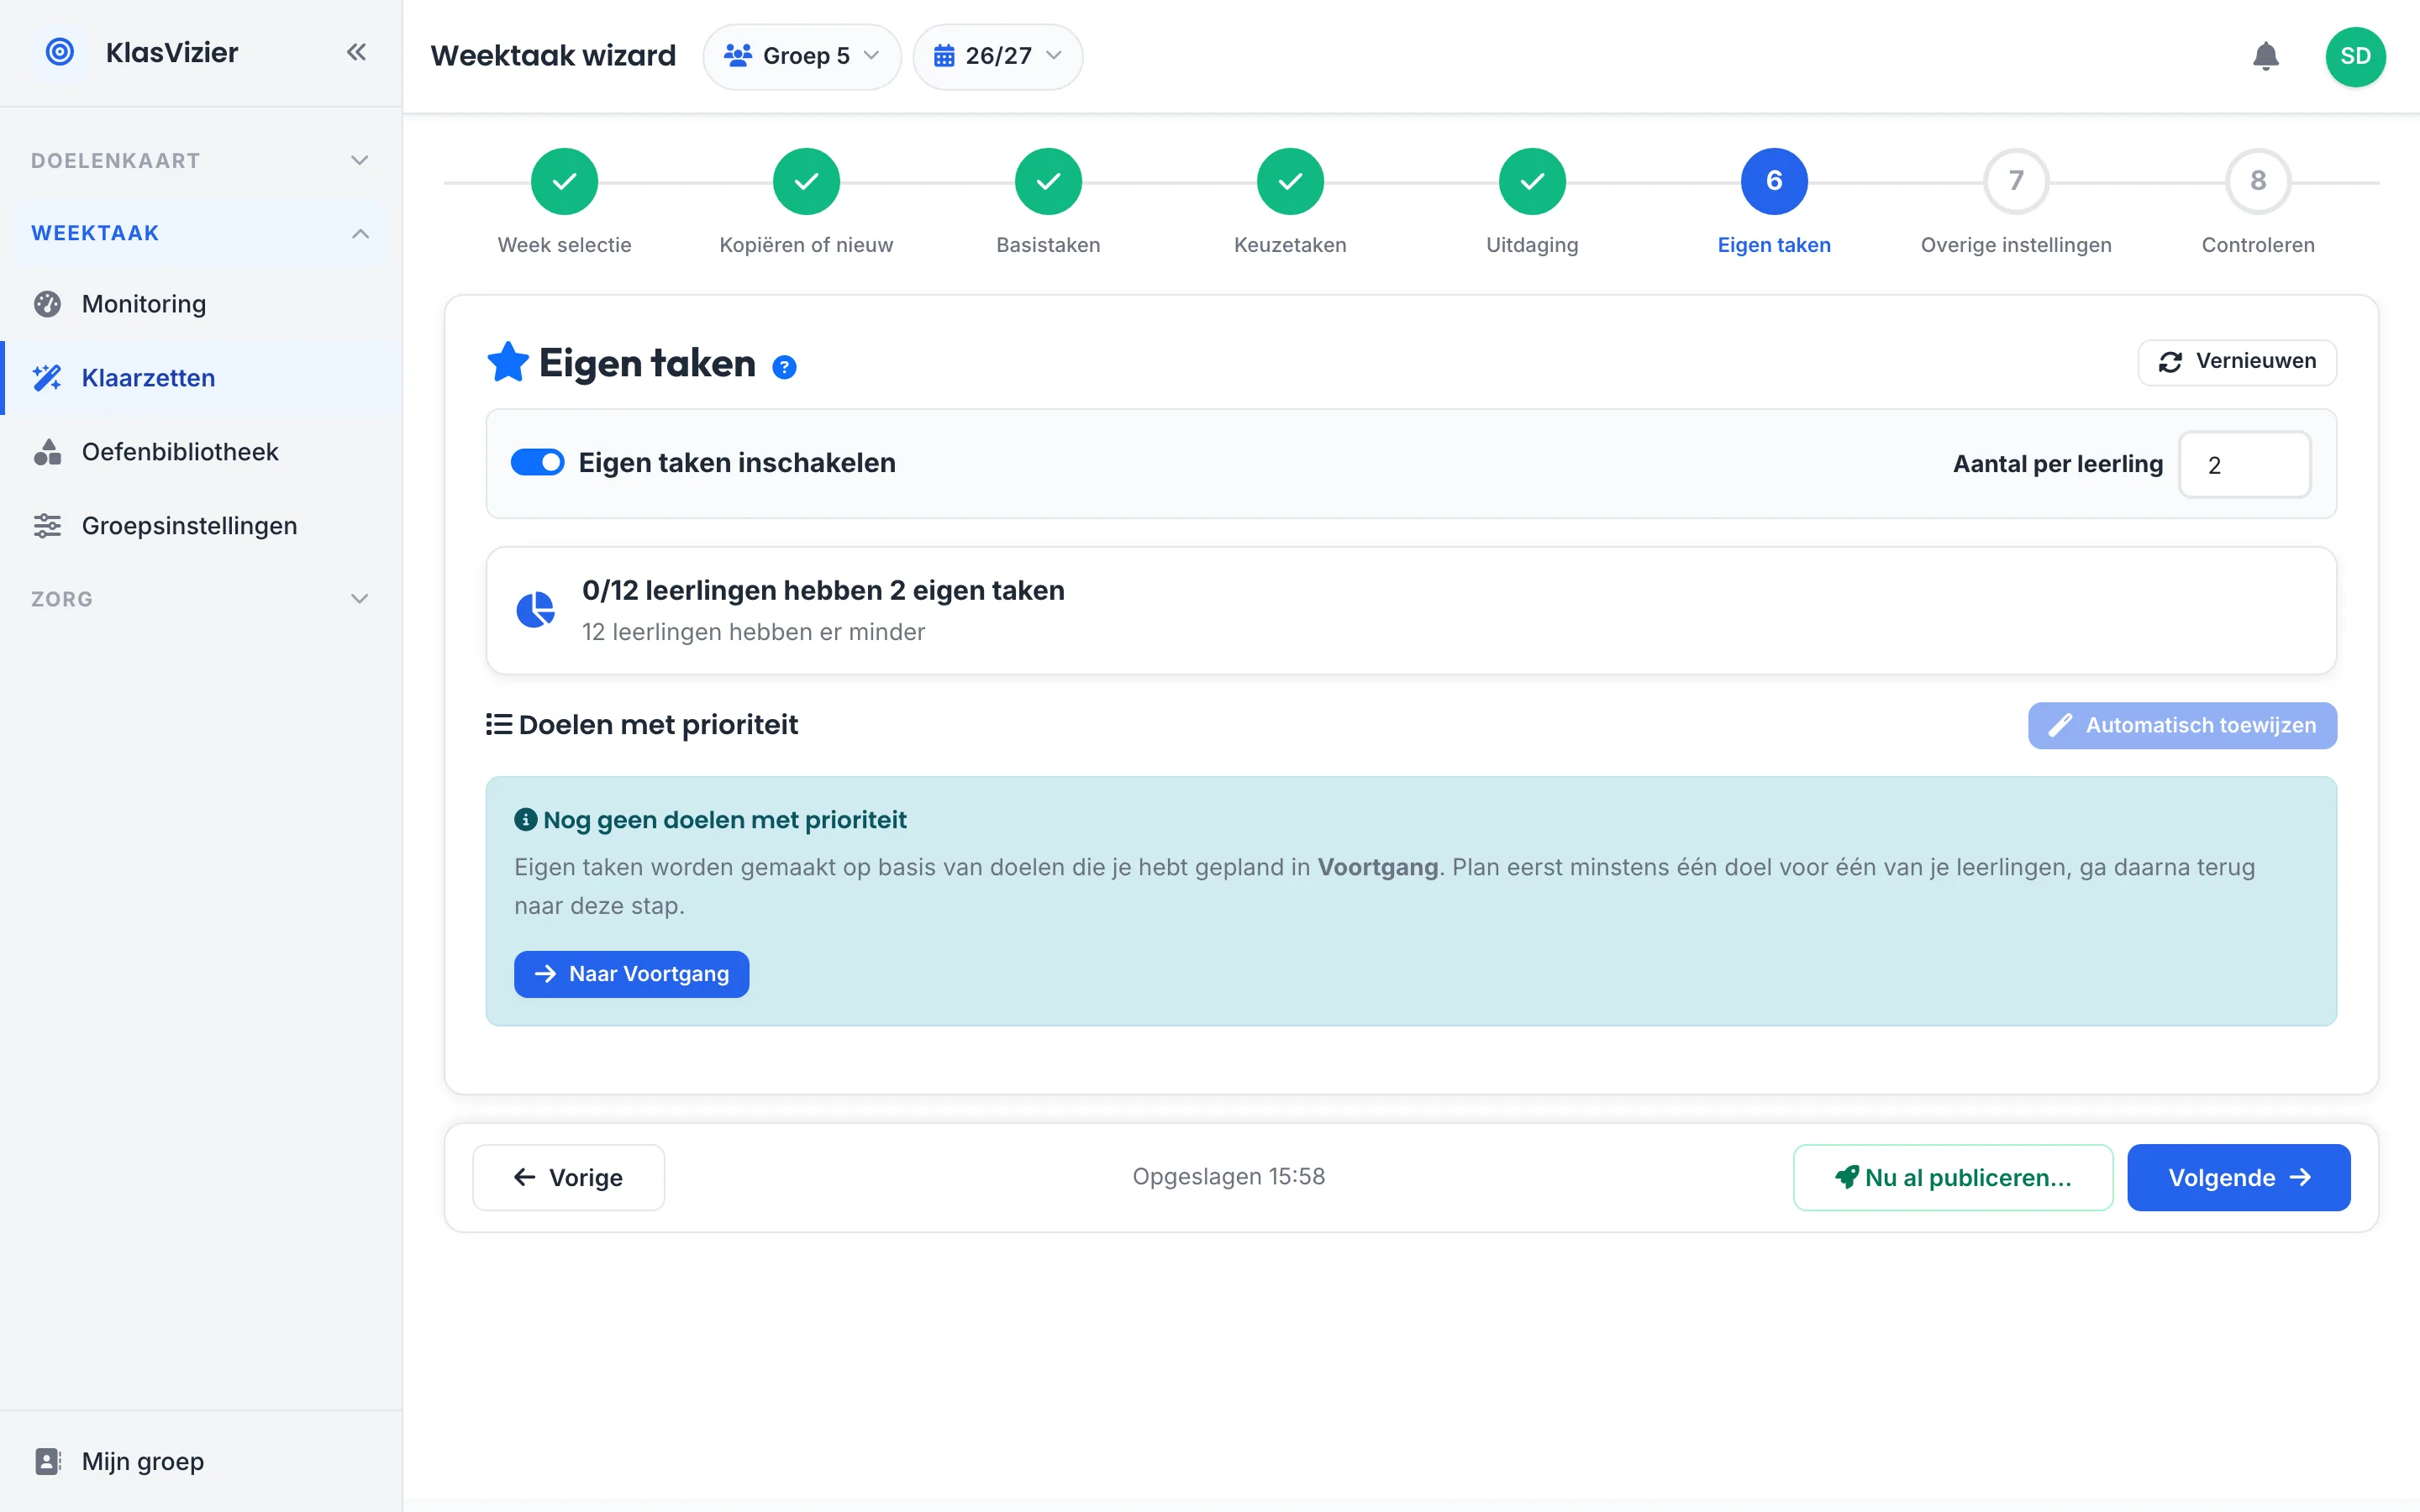The width and height of the screenshot is (2420, 1512).
Task: Click the notification bell icon
Action: 2265,56
